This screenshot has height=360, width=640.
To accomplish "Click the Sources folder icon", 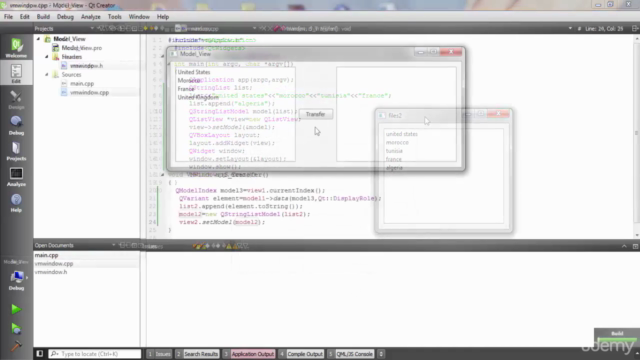I will [56, 75].
